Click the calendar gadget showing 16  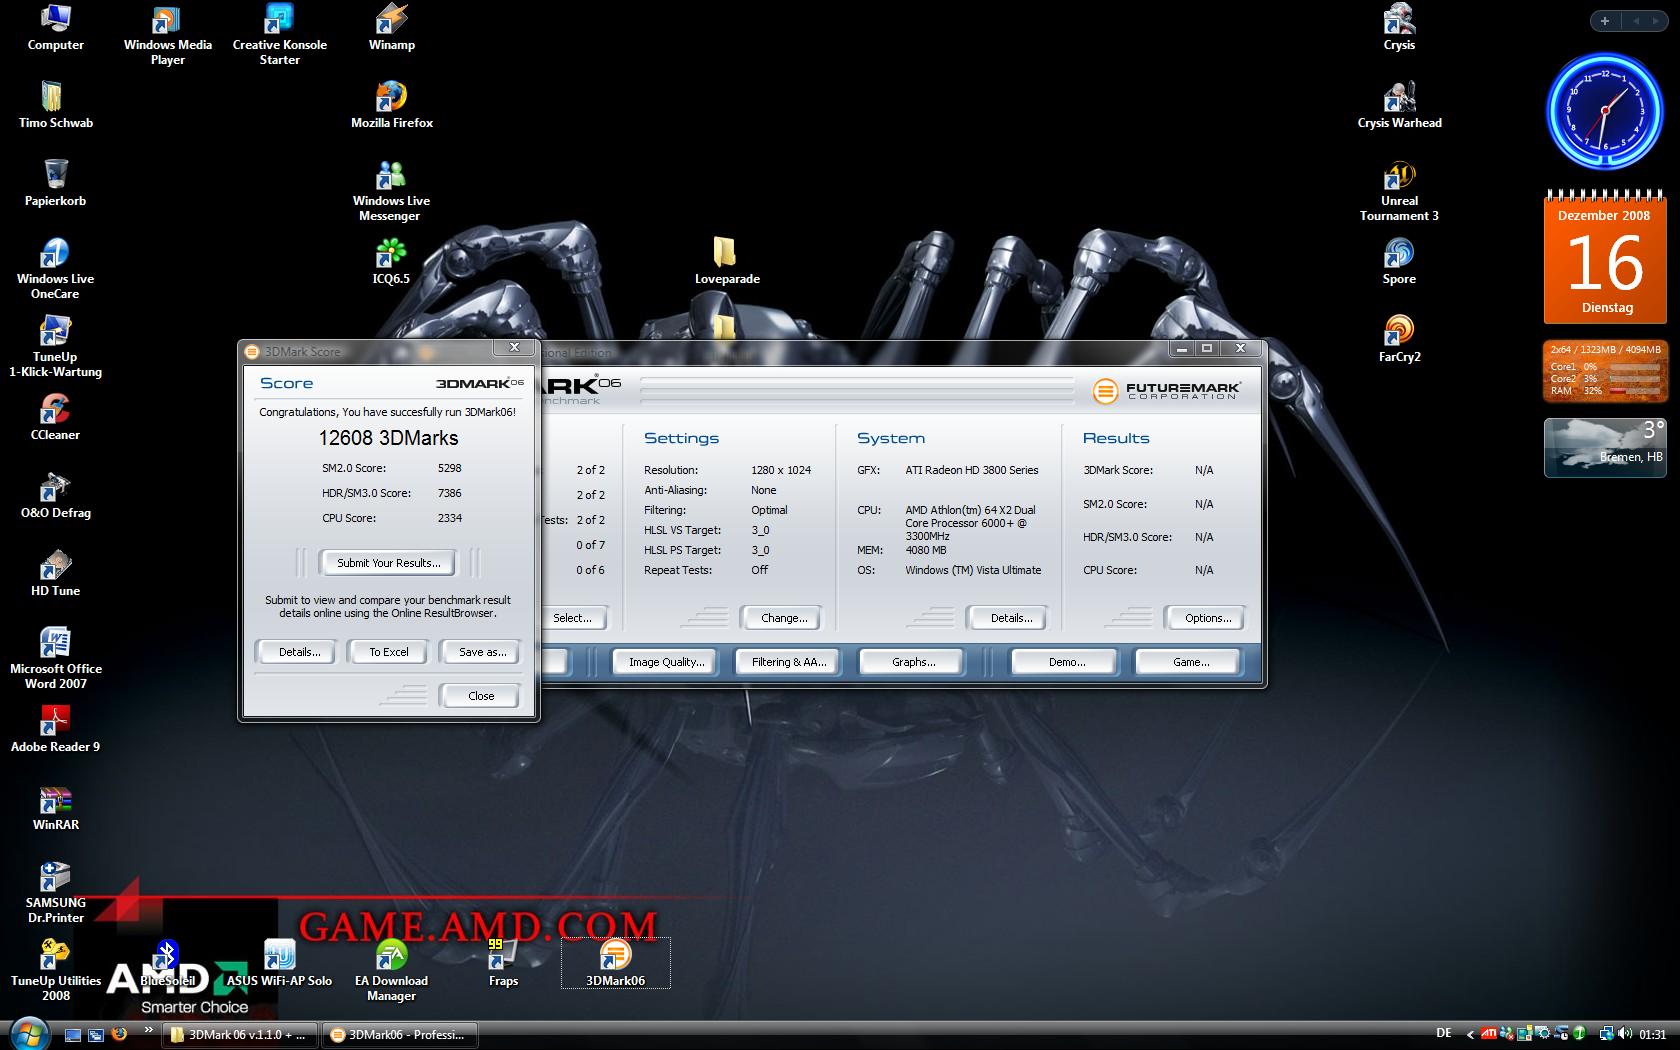(x=1605, y=259)
